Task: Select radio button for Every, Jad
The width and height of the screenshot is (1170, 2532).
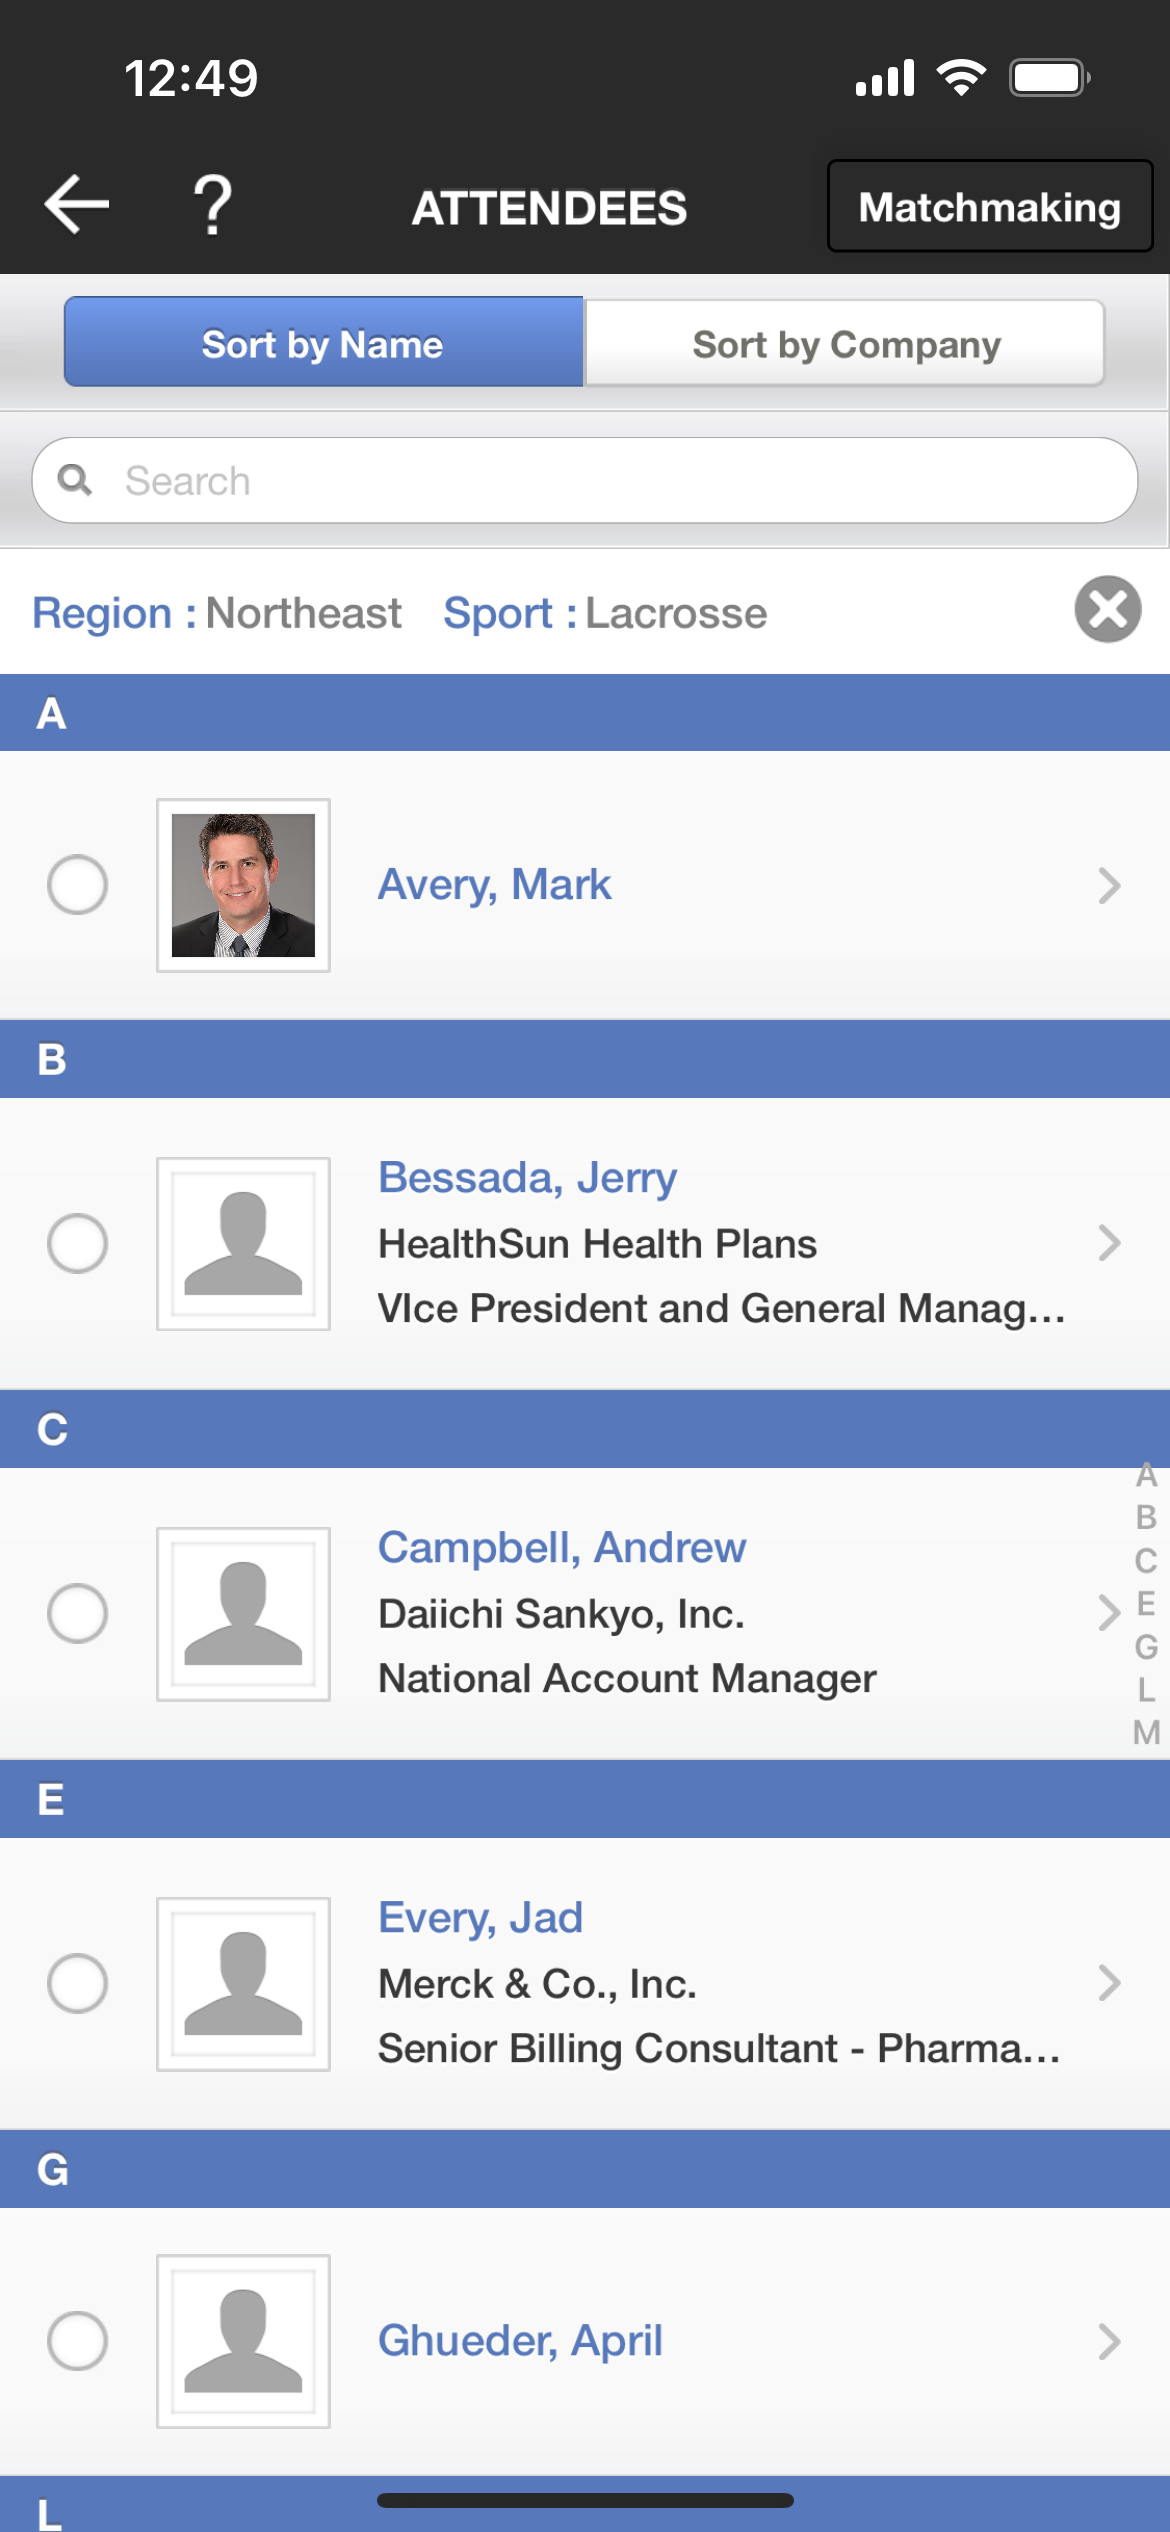Action: coord(77,1983)
